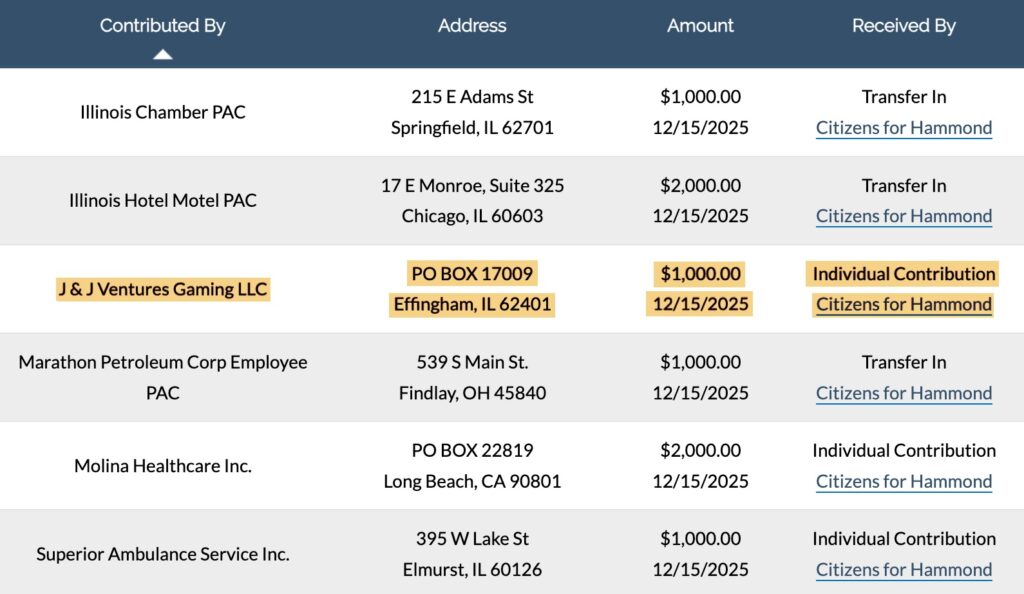Open Citizens for Hammond link in Illinois Chamber row
The width and height of the screenshot is (1024, 594).
(x=903, y=128)
